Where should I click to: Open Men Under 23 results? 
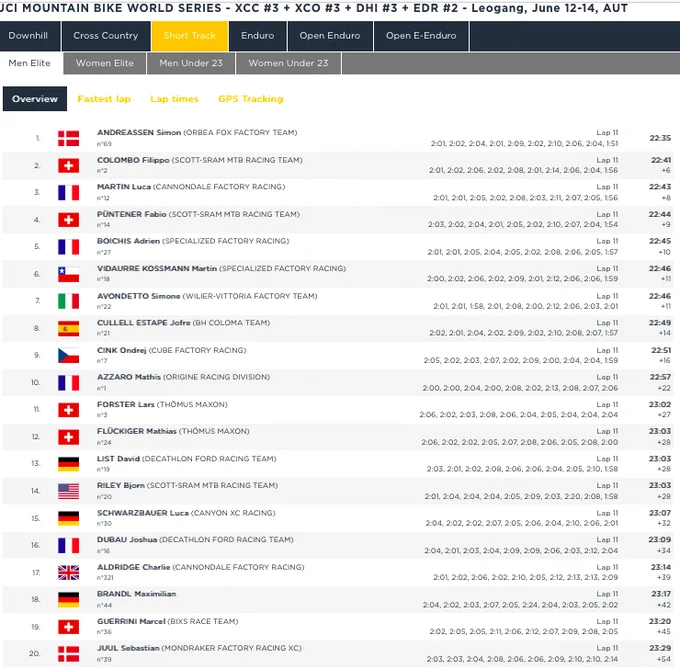coord(191,63)
